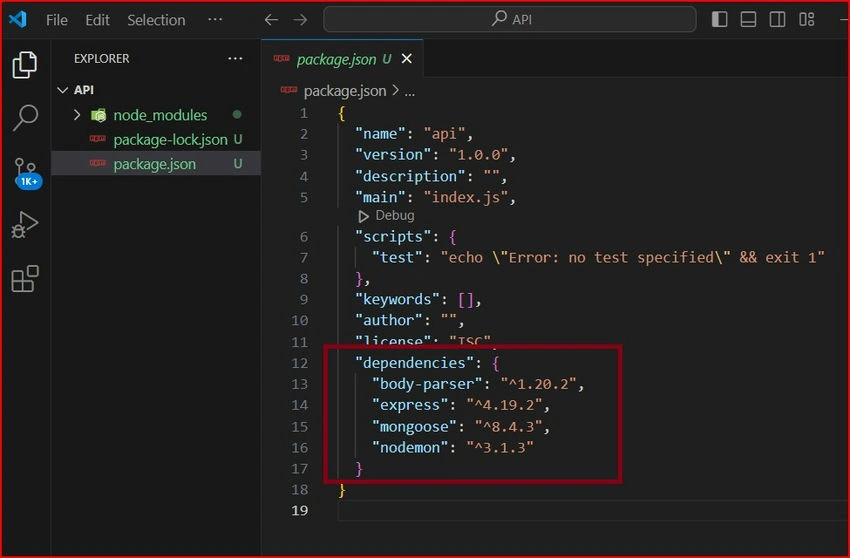Click the "index.js" main value
The height and width of the screenshot is (558, 850).
pos(465,197)
